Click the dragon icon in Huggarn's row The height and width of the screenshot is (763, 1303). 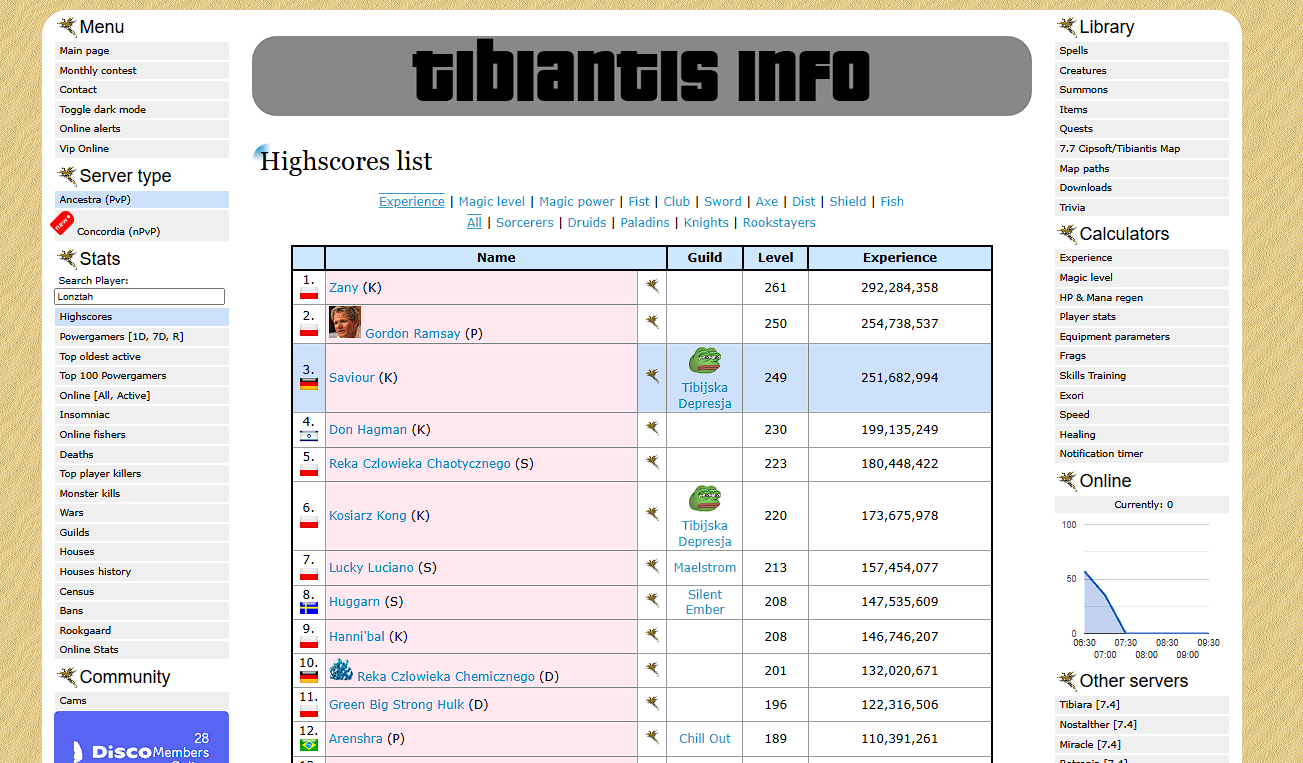pos(652,600)
